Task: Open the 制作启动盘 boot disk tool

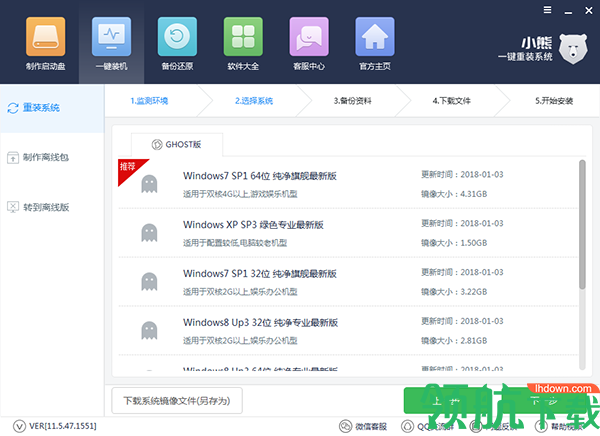Action: click(46, 44)
